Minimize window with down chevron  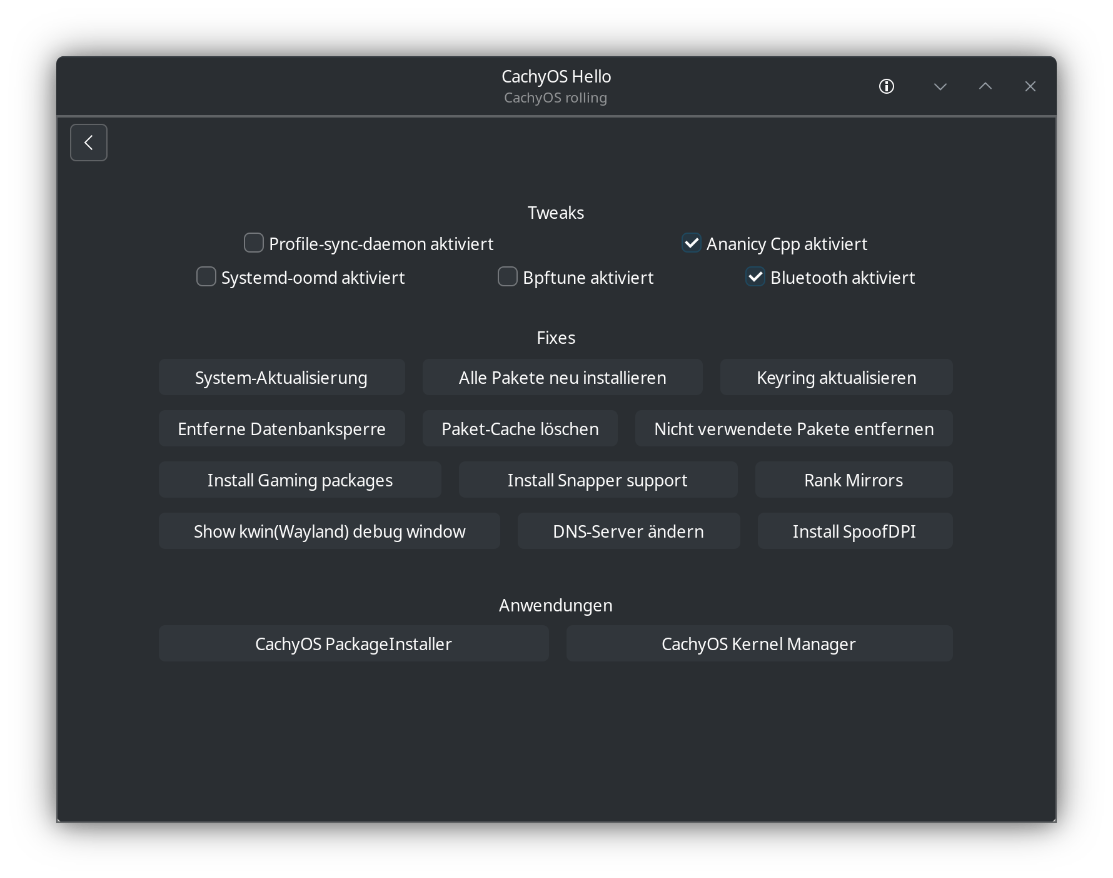(x=940, y=87)
